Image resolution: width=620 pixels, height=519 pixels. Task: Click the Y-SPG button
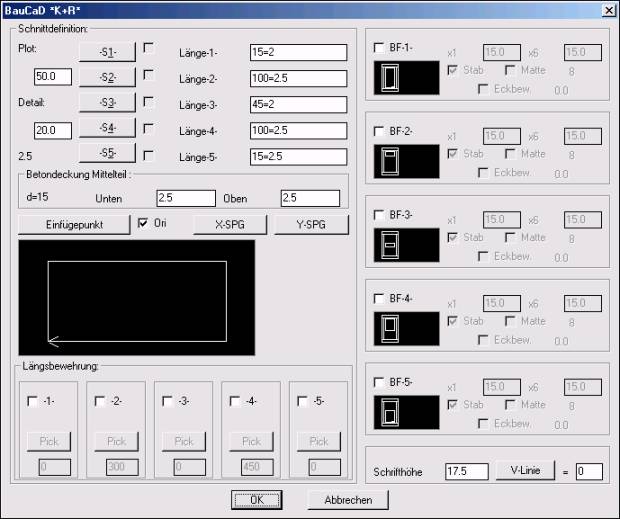point(311,225)
